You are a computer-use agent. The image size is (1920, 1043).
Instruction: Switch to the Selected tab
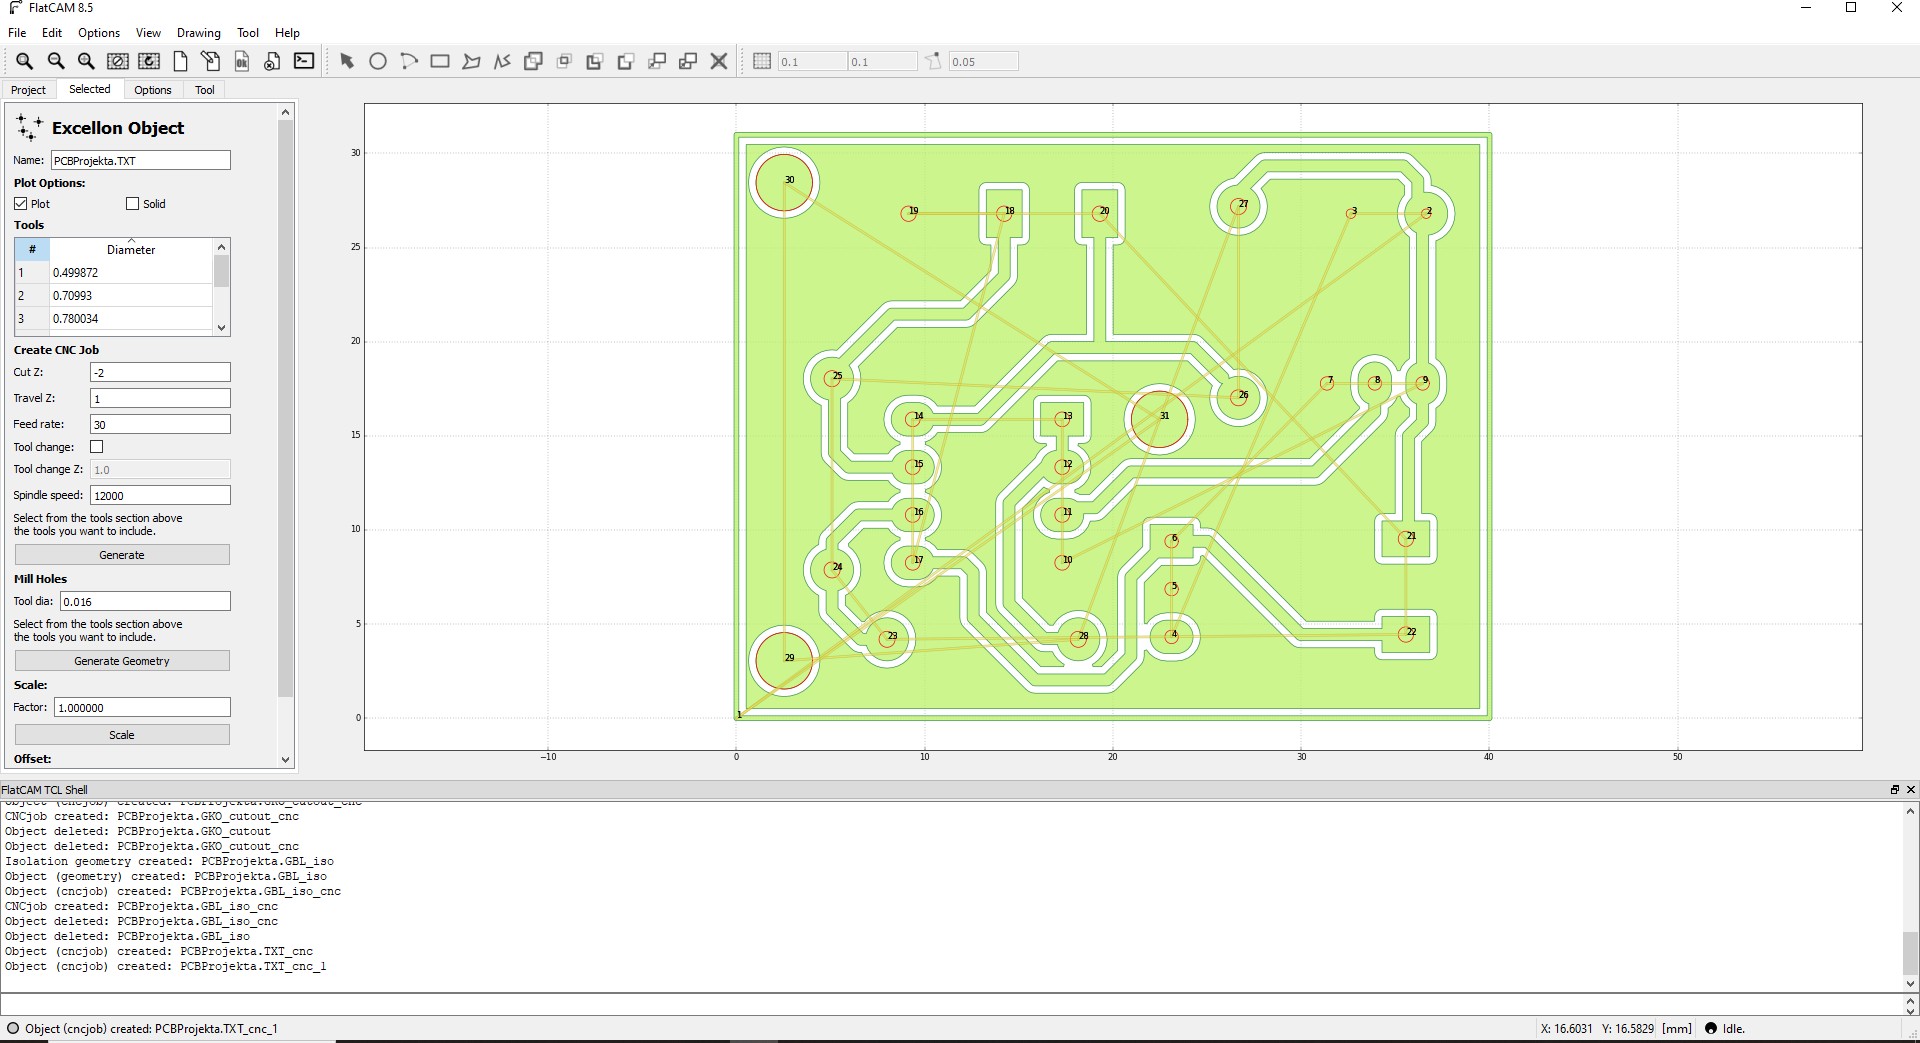point(90,89)
